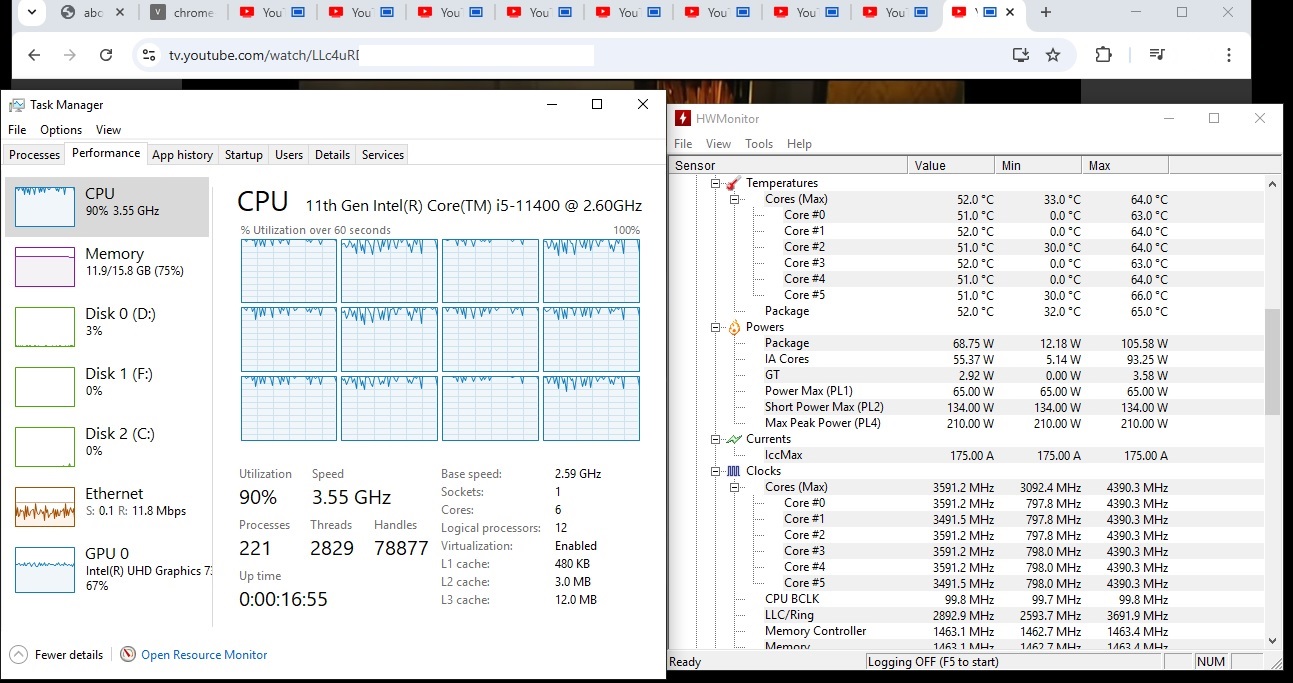Open a new Chrome tab with plus button
The height and width of the screenshot is (683, 1293).
1046,13
